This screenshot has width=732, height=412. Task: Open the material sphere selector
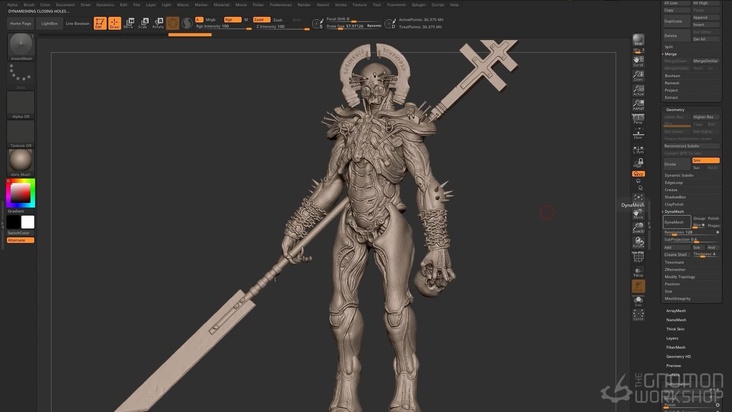[21, 161]
